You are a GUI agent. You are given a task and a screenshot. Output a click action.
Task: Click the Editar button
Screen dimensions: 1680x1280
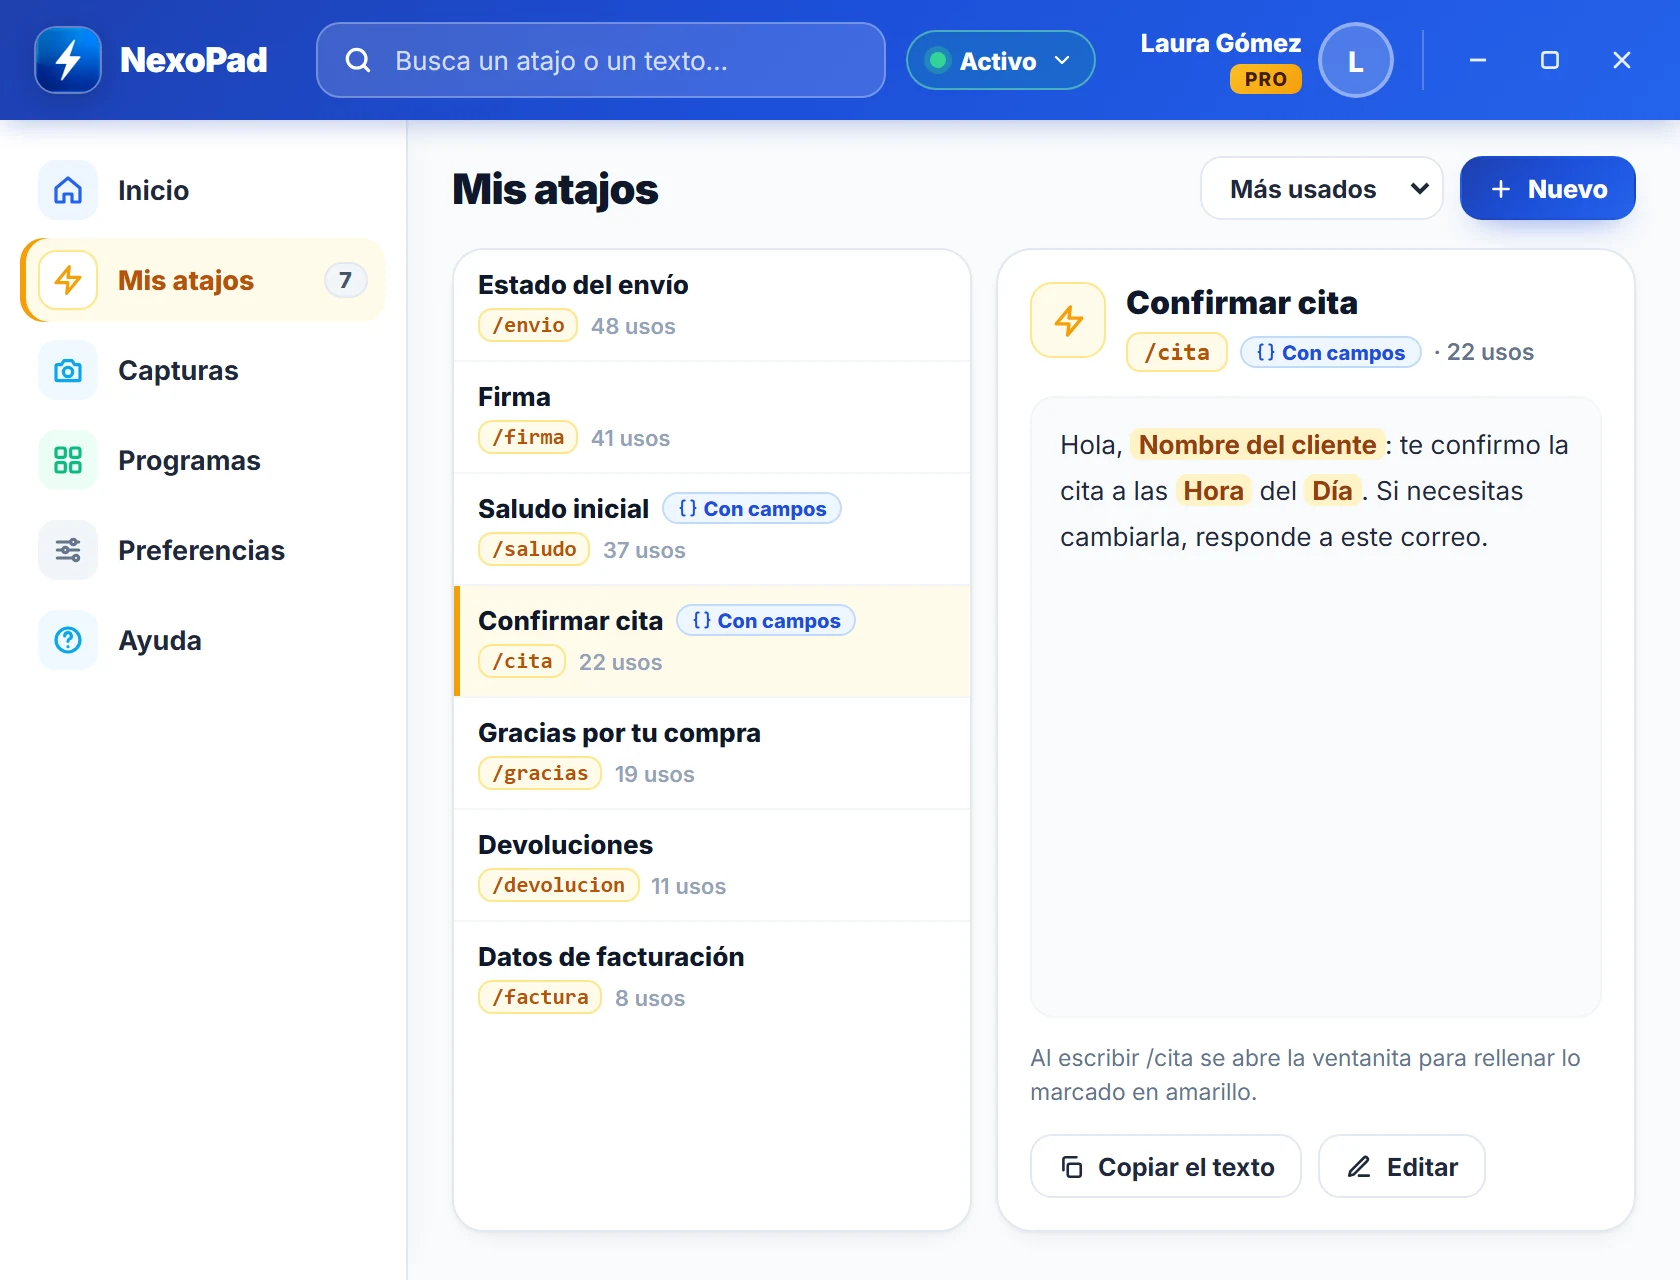tap(1402, 1166)
